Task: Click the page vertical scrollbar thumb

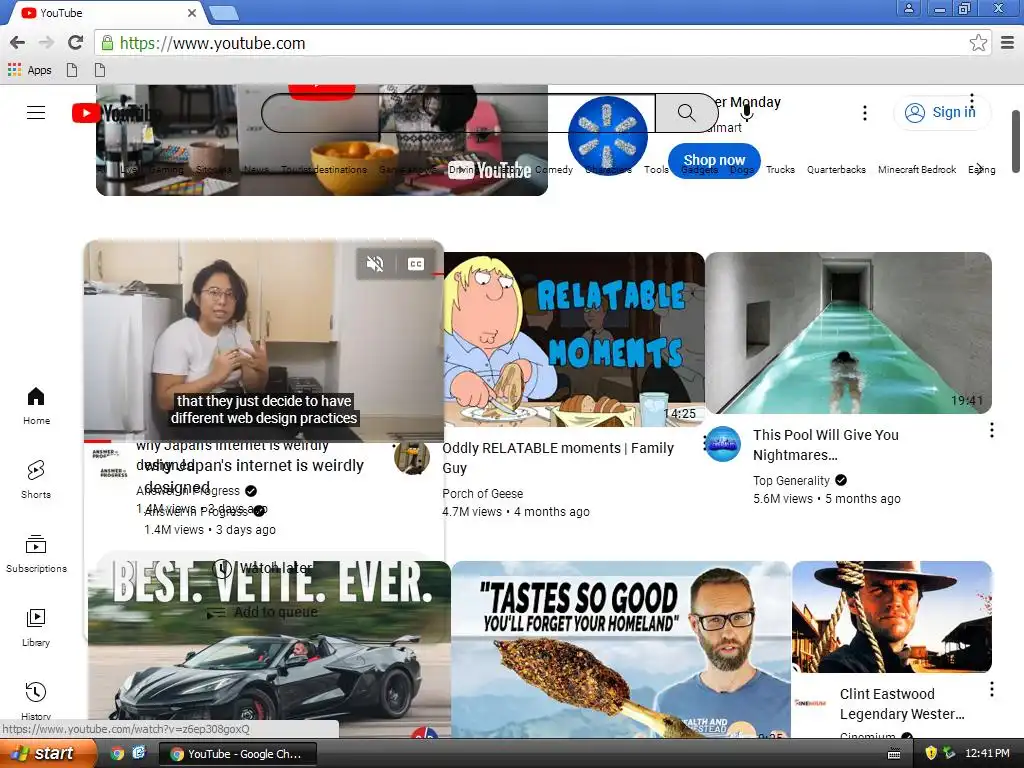Action: tap(1016, 141)
